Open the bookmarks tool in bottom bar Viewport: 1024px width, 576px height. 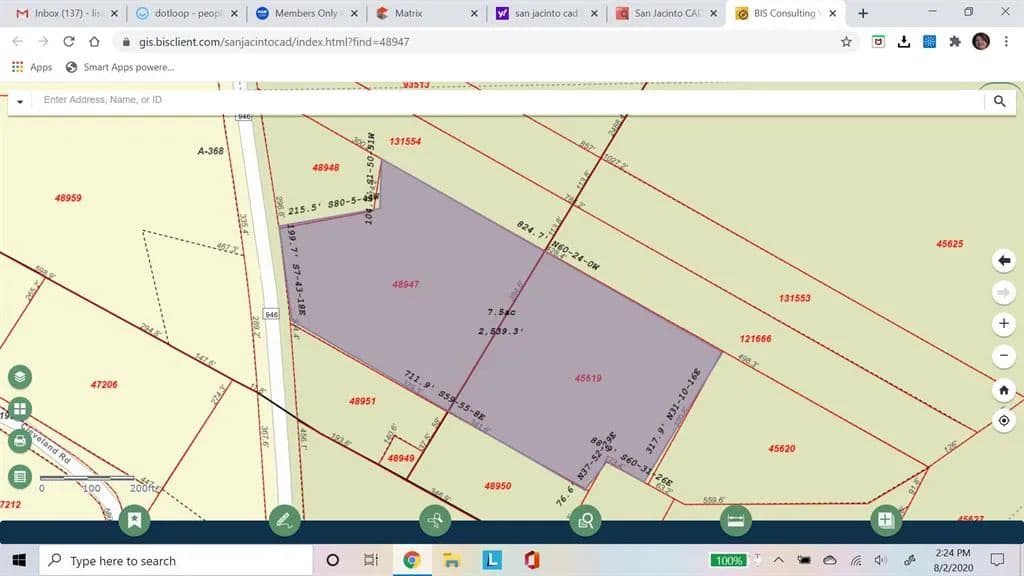pos(134,519)
